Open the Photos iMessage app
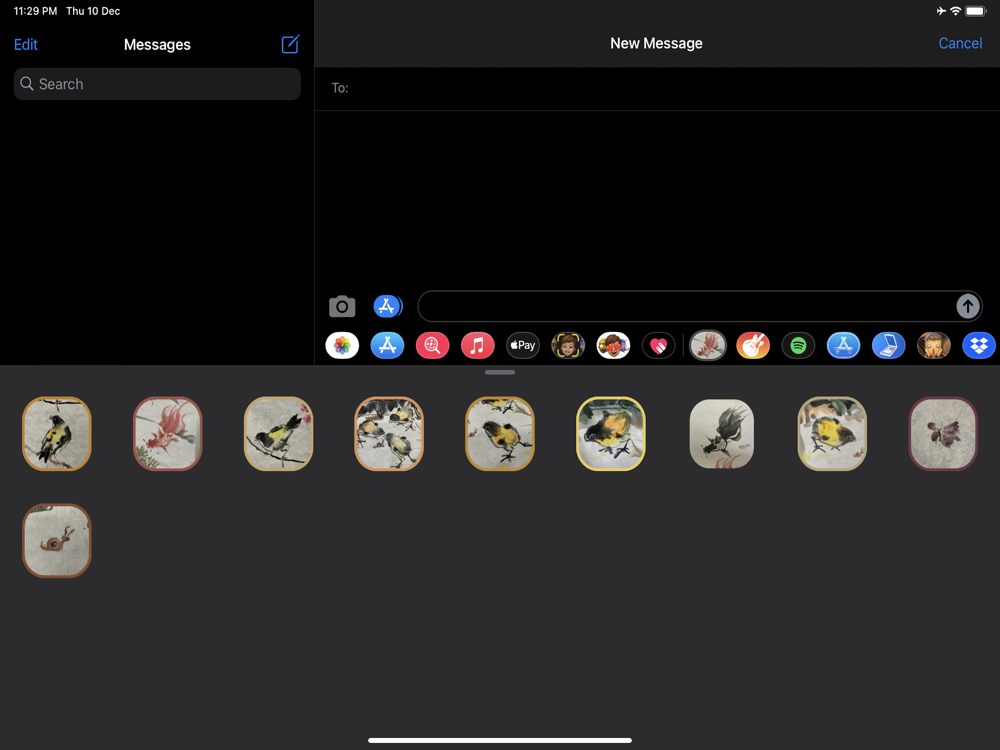This screenshot has width=1000, height=750. (342, 346)
